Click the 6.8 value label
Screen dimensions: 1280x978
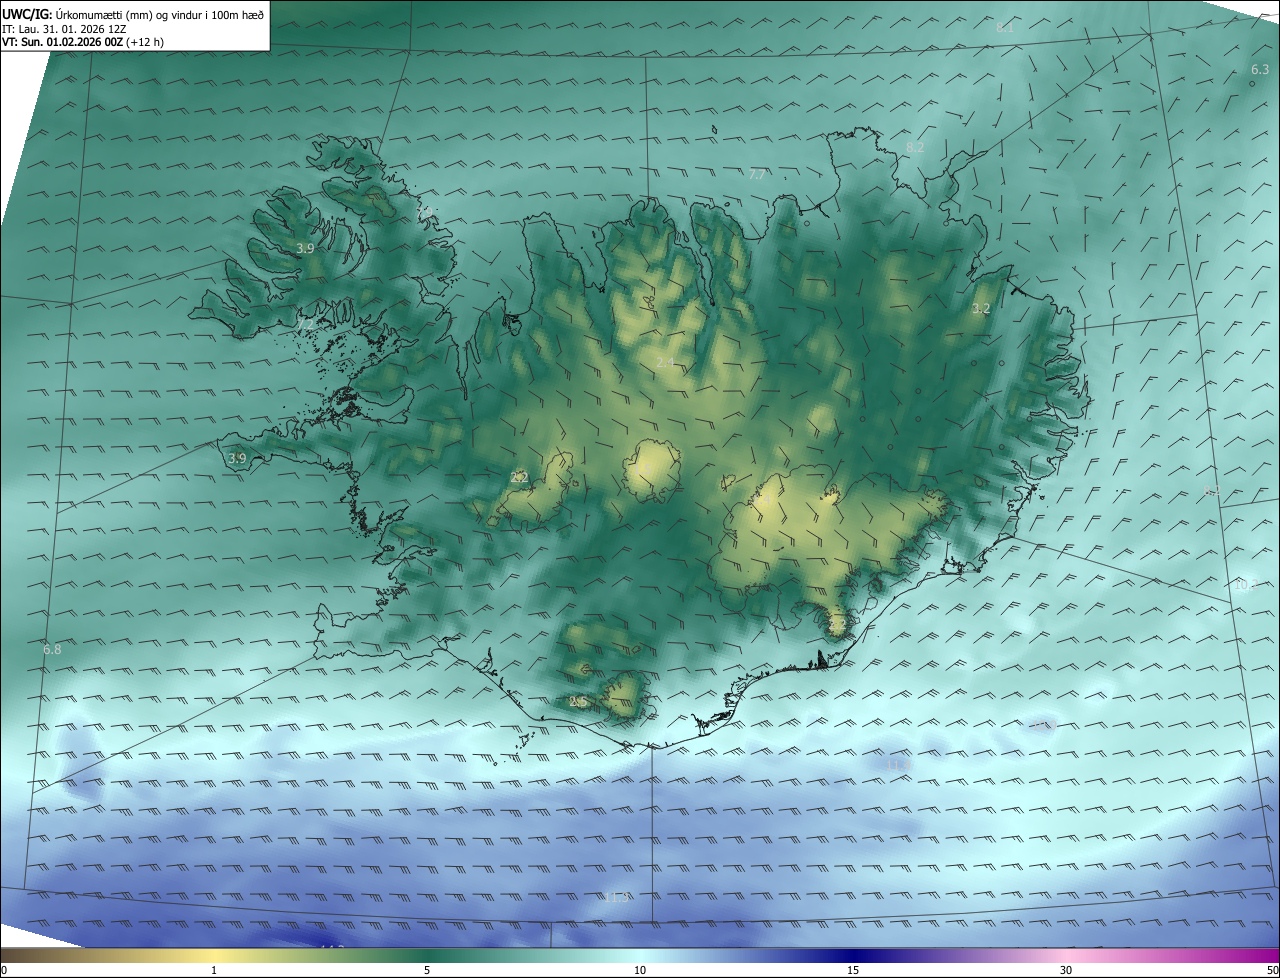point(52,649)
